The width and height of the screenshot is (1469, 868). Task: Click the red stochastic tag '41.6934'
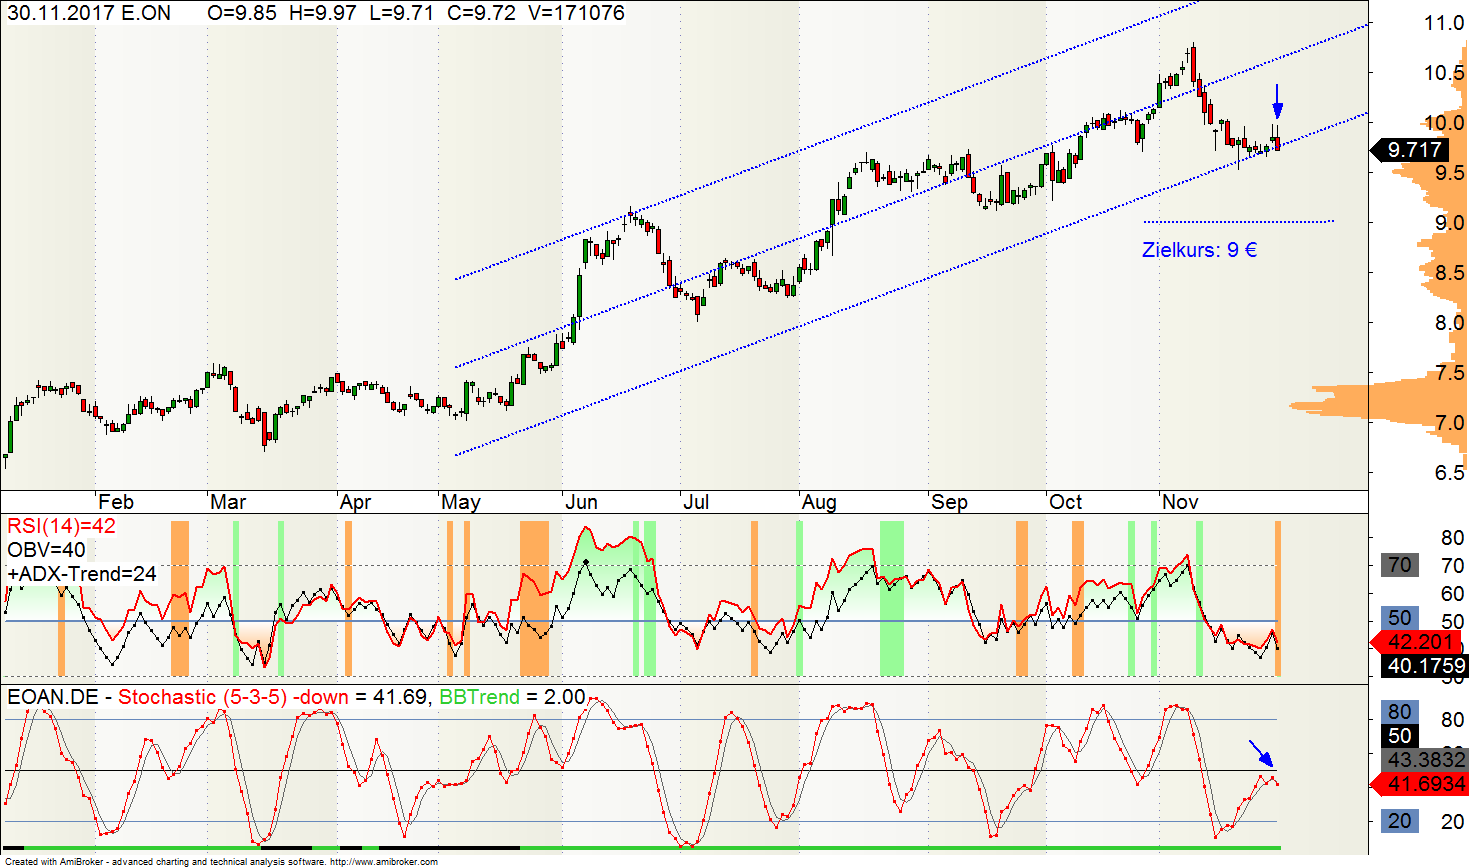1421,784
